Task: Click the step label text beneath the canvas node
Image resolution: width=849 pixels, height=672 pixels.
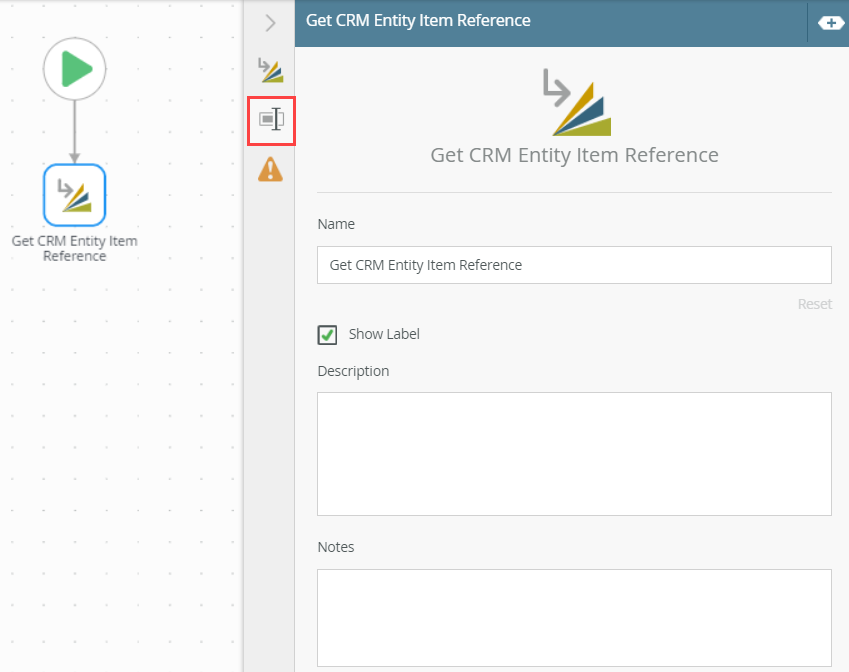Action: pyautogui.click(x=75, y=248)
